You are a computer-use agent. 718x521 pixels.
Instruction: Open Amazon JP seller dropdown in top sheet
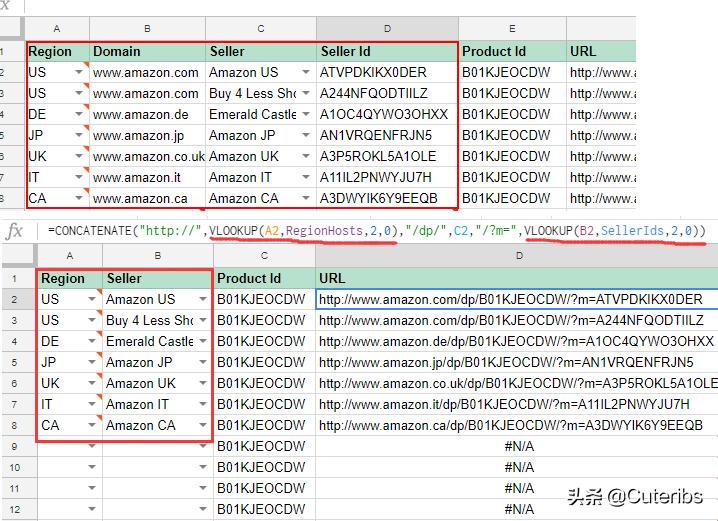[x=306, y=135]
